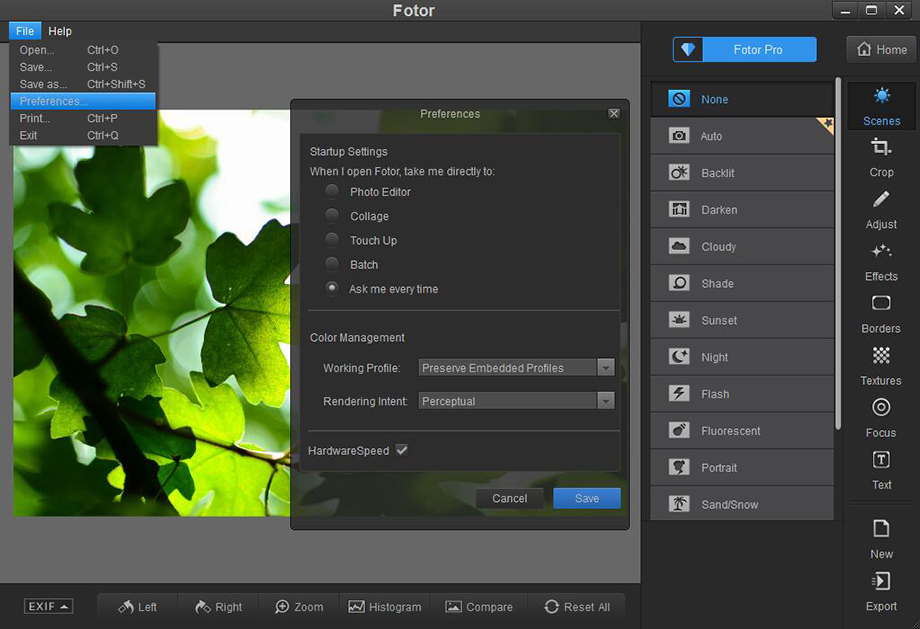This screenshot has width=920, height=629.
Task: Select the Batch startup option
Action: pos(331,264)
